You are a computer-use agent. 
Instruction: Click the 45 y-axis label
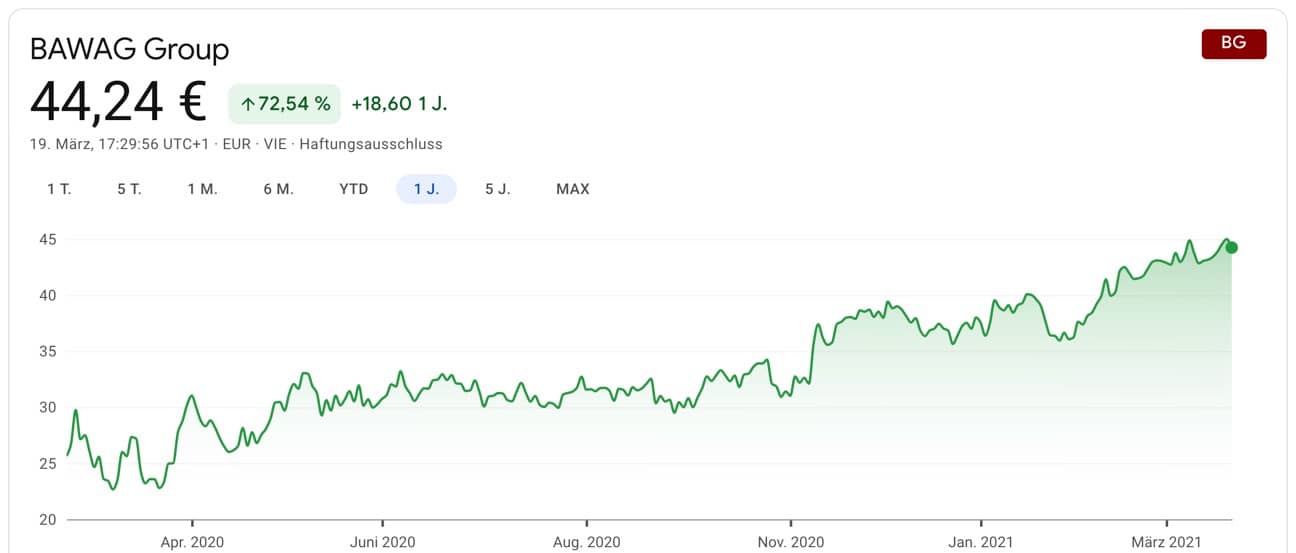coord(48,240)
